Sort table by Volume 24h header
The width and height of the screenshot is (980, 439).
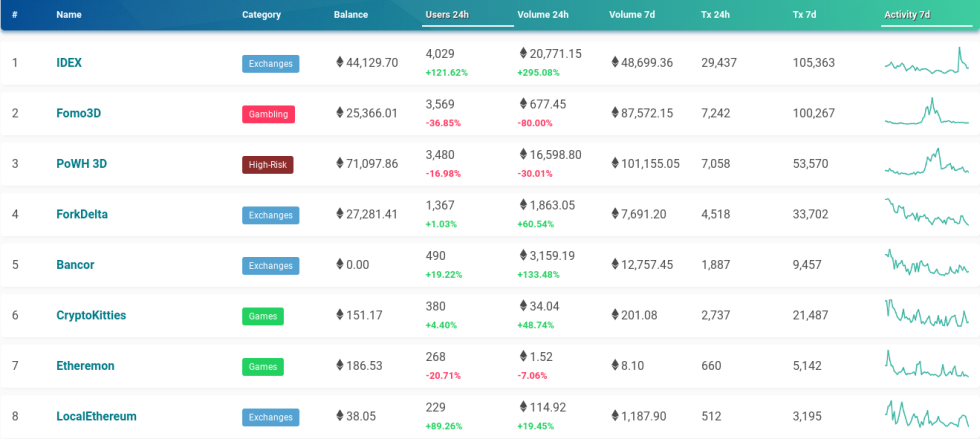(542, 15)
